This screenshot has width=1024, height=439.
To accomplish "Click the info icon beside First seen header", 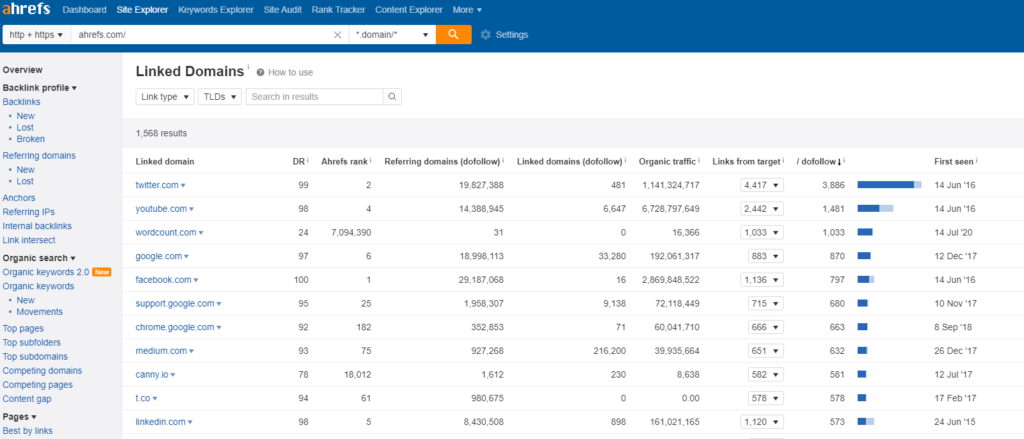I will 977,160.
